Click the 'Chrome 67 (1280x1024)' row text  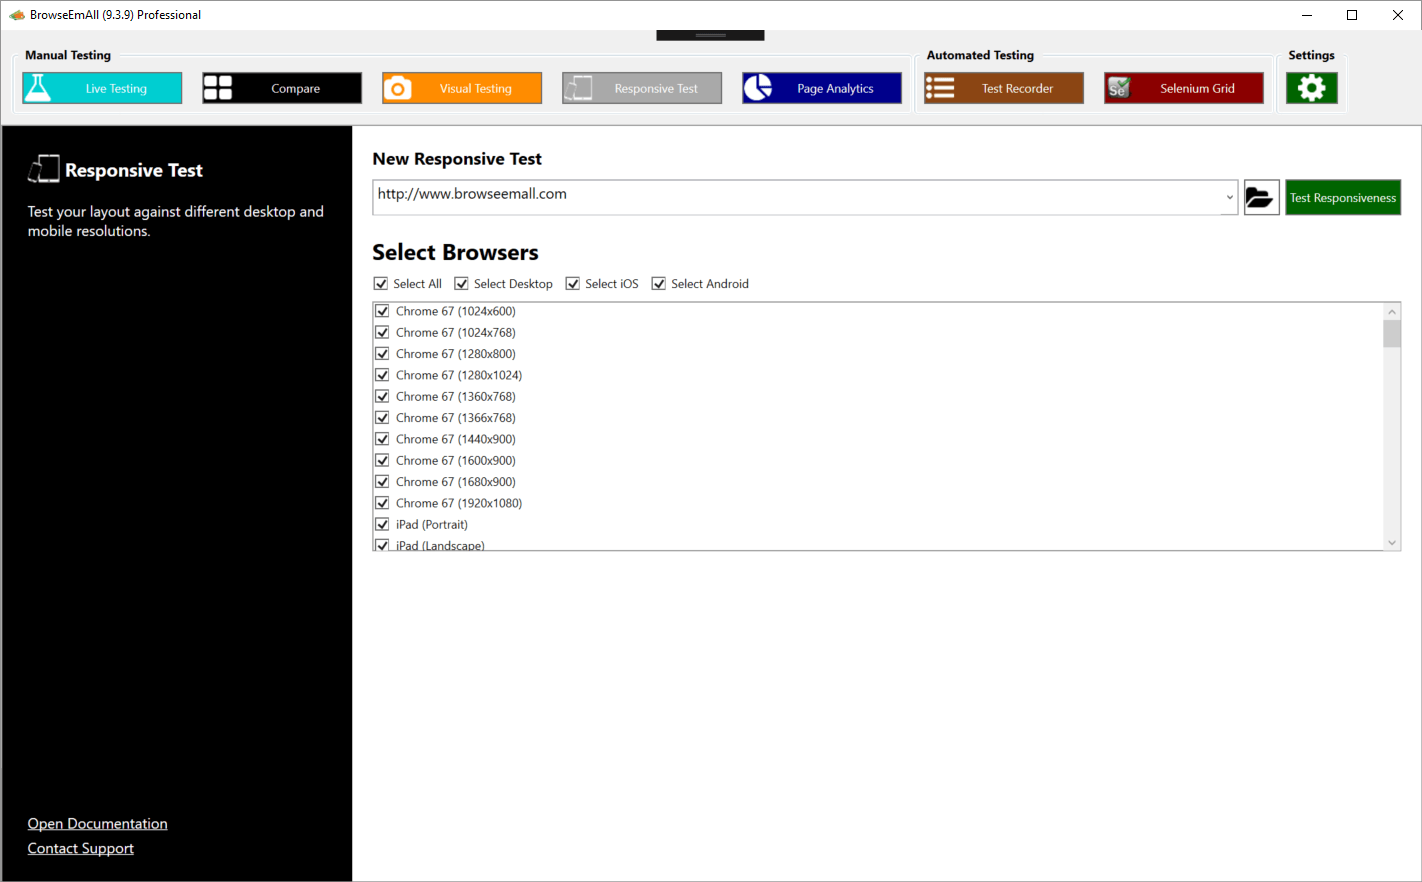(x=459, y=376)
